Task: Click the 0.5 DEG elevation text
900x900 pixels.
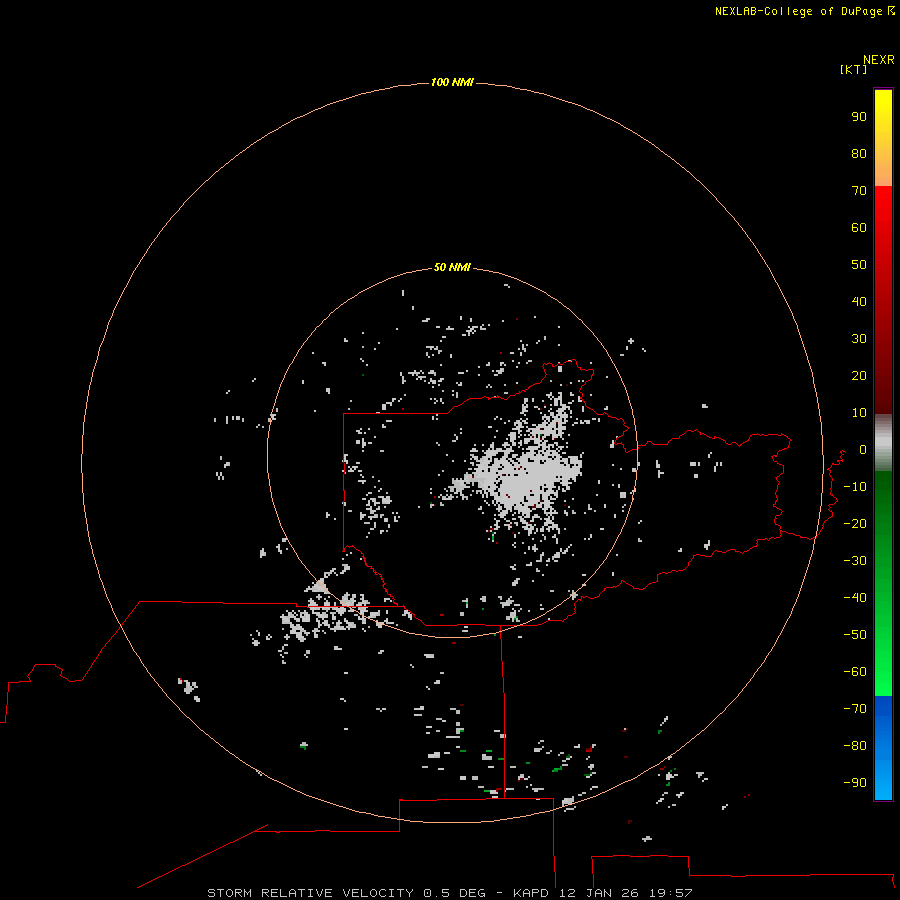Action: point(454,893)
